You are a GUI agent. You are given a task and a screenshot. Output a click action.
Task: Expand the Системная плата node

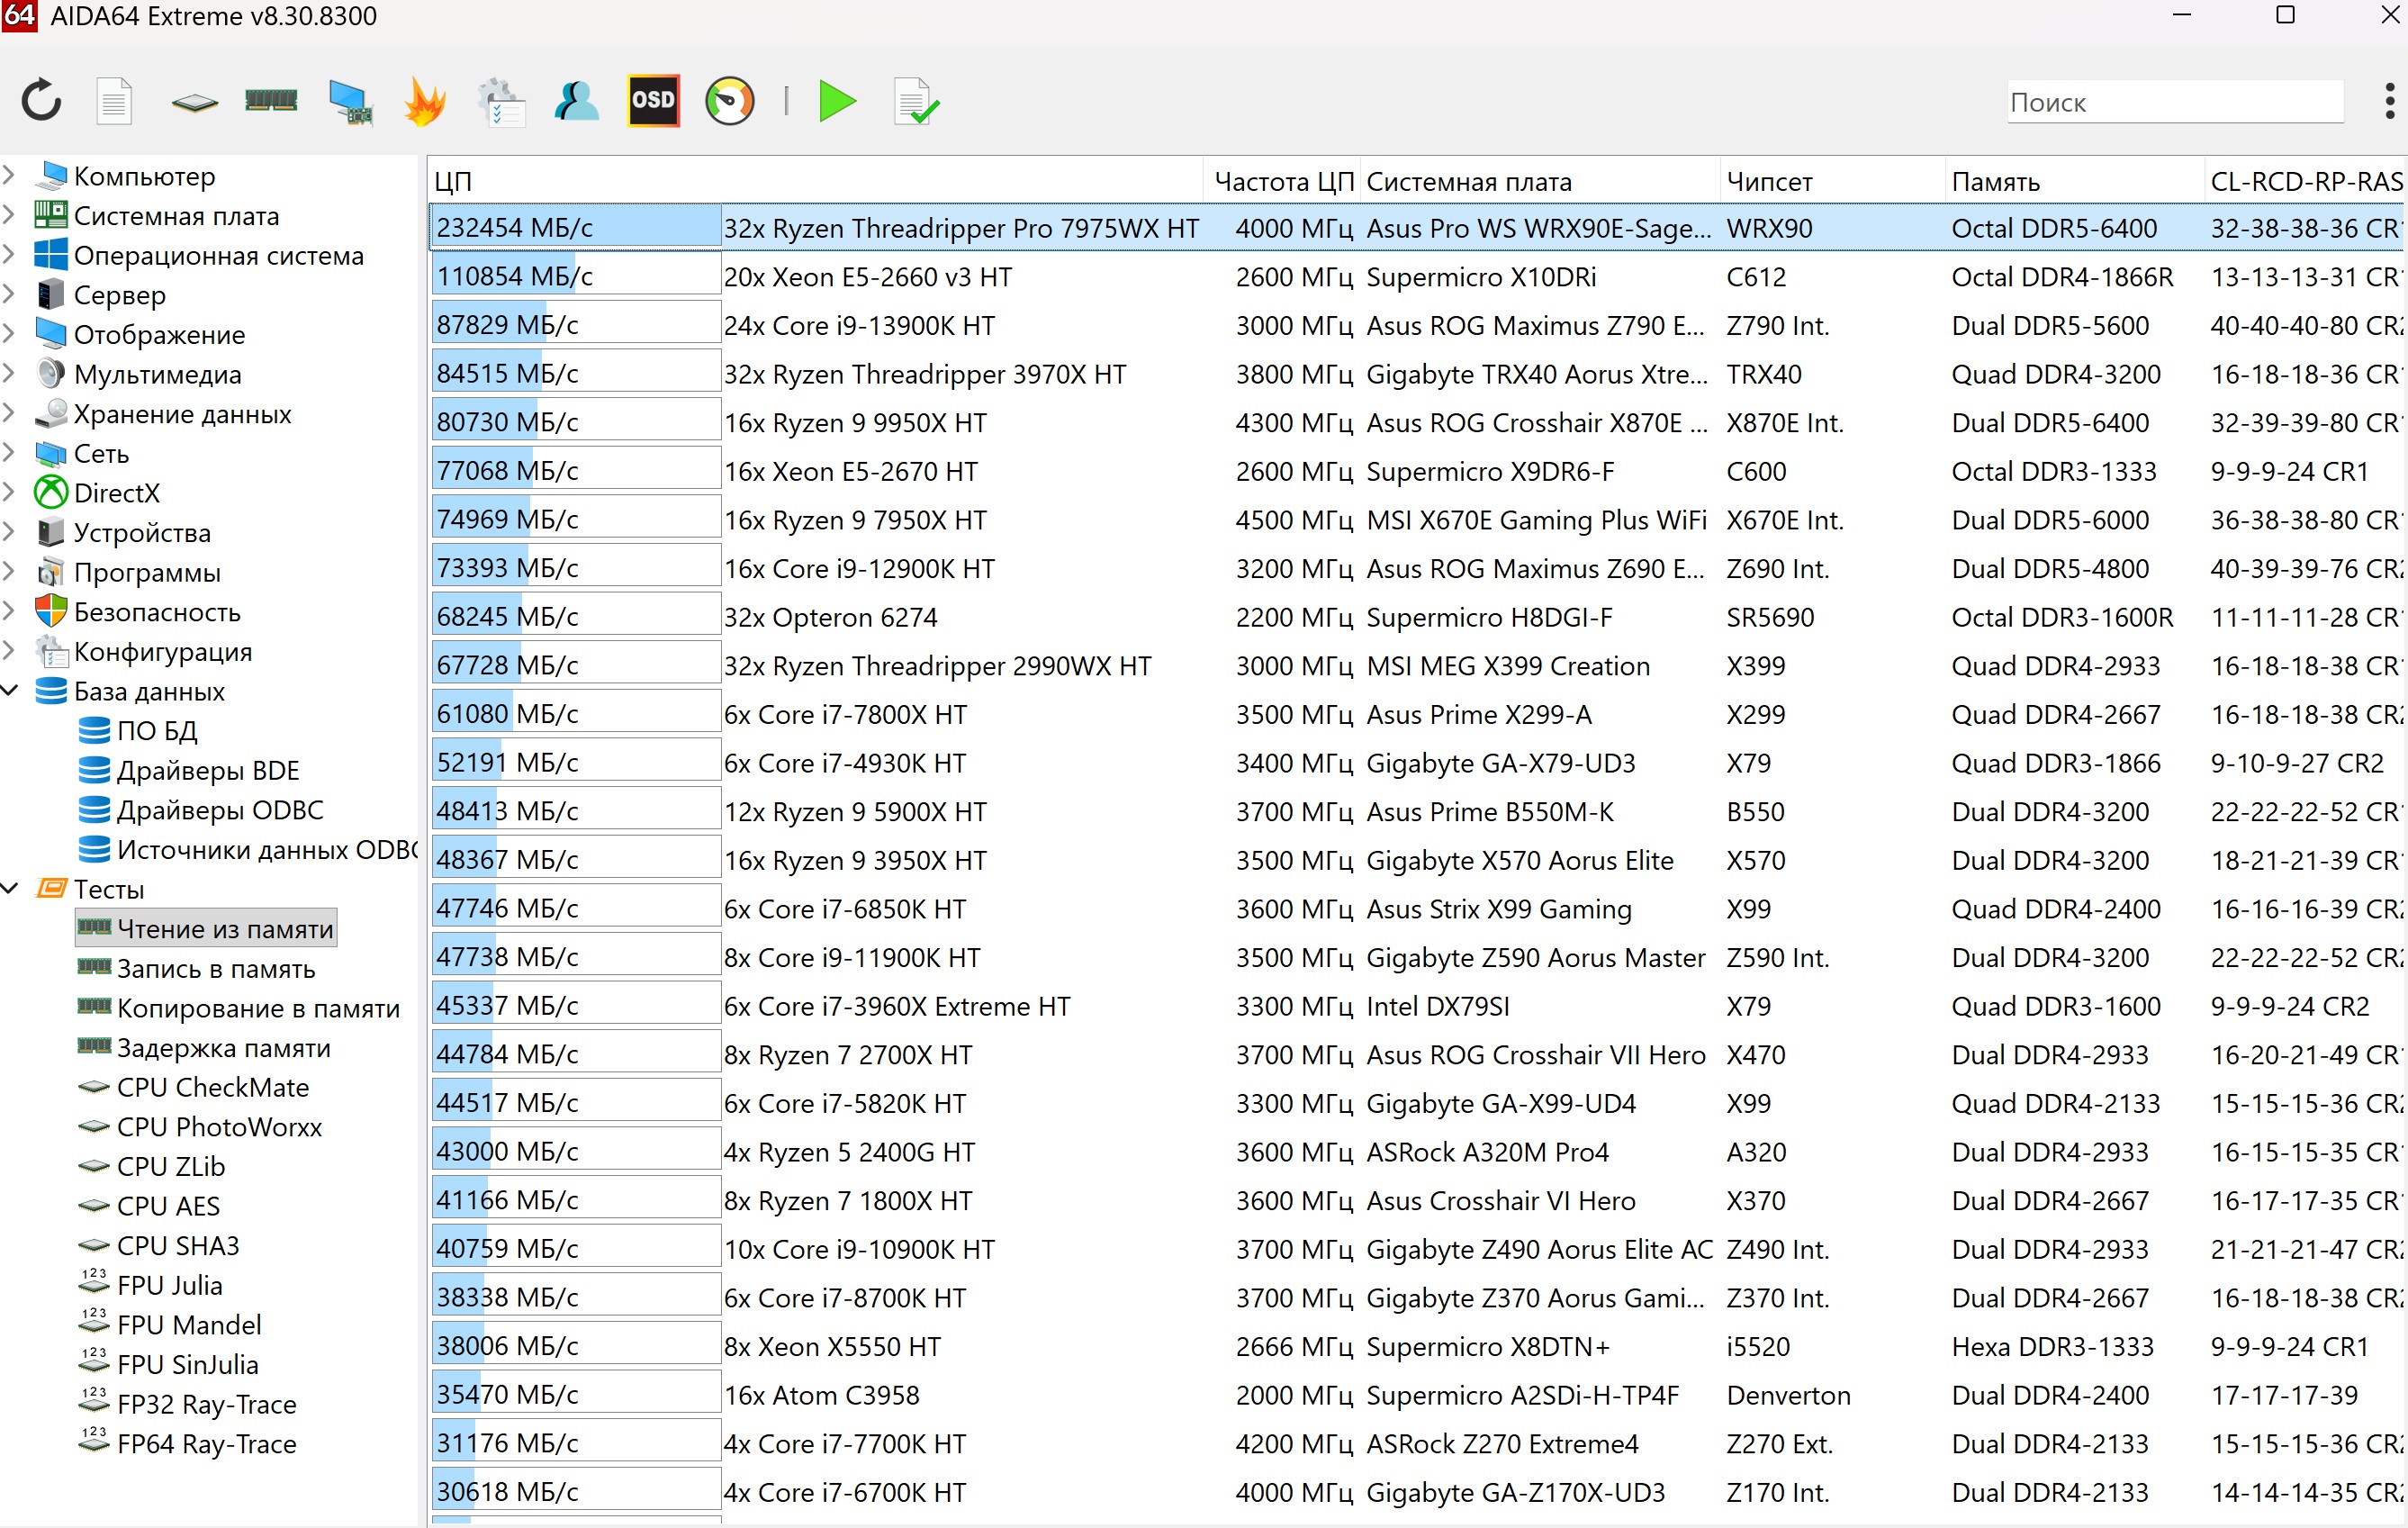(x=9, y=215)
